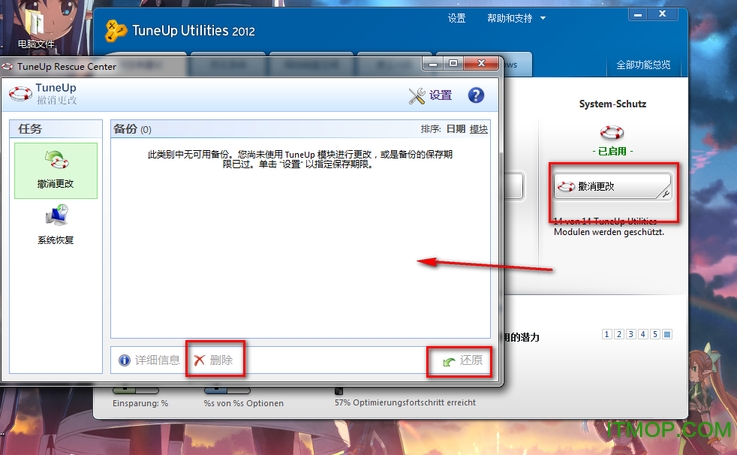Click the 任务 sidebar header

pyautogui.click(x=56, y=129)
